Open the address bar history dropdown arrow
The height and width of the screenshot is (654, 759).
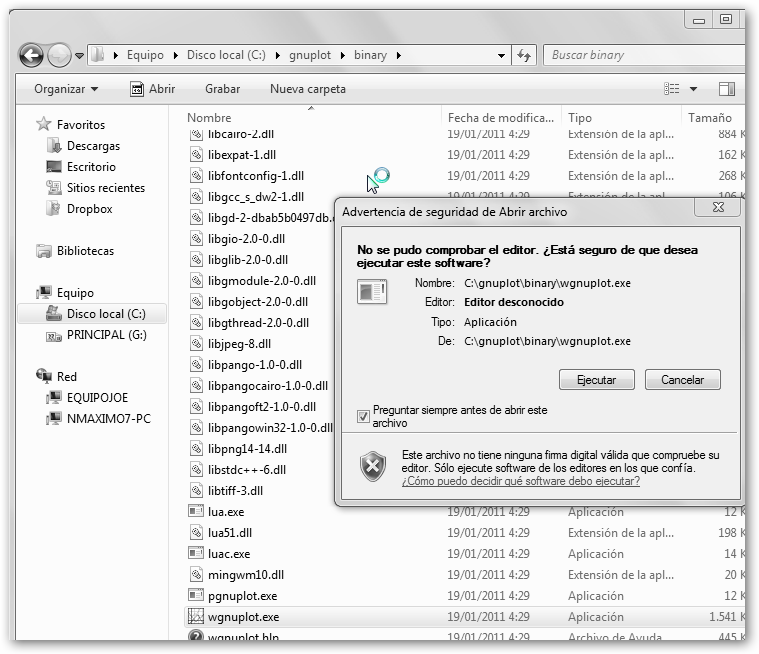[x=499, y=56]
